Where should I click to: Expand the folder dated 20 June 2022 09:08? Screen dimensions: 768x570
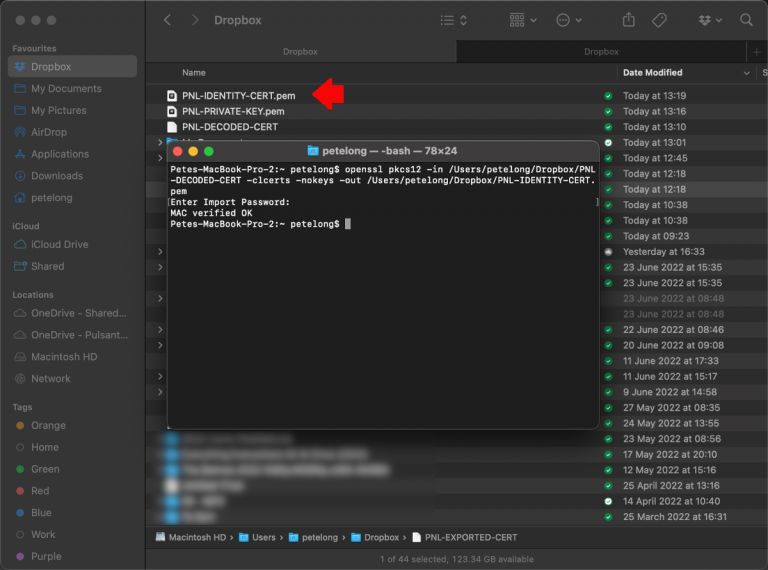coord(160,345)
